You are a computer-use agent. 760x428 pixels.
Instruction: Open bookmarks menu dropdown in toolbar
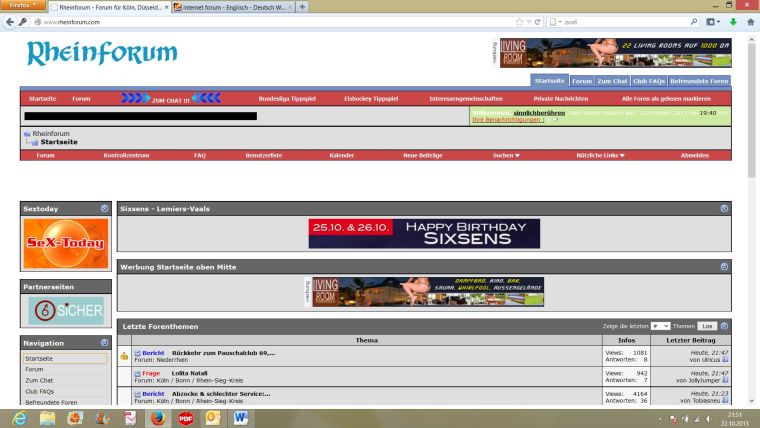(713, 22)
